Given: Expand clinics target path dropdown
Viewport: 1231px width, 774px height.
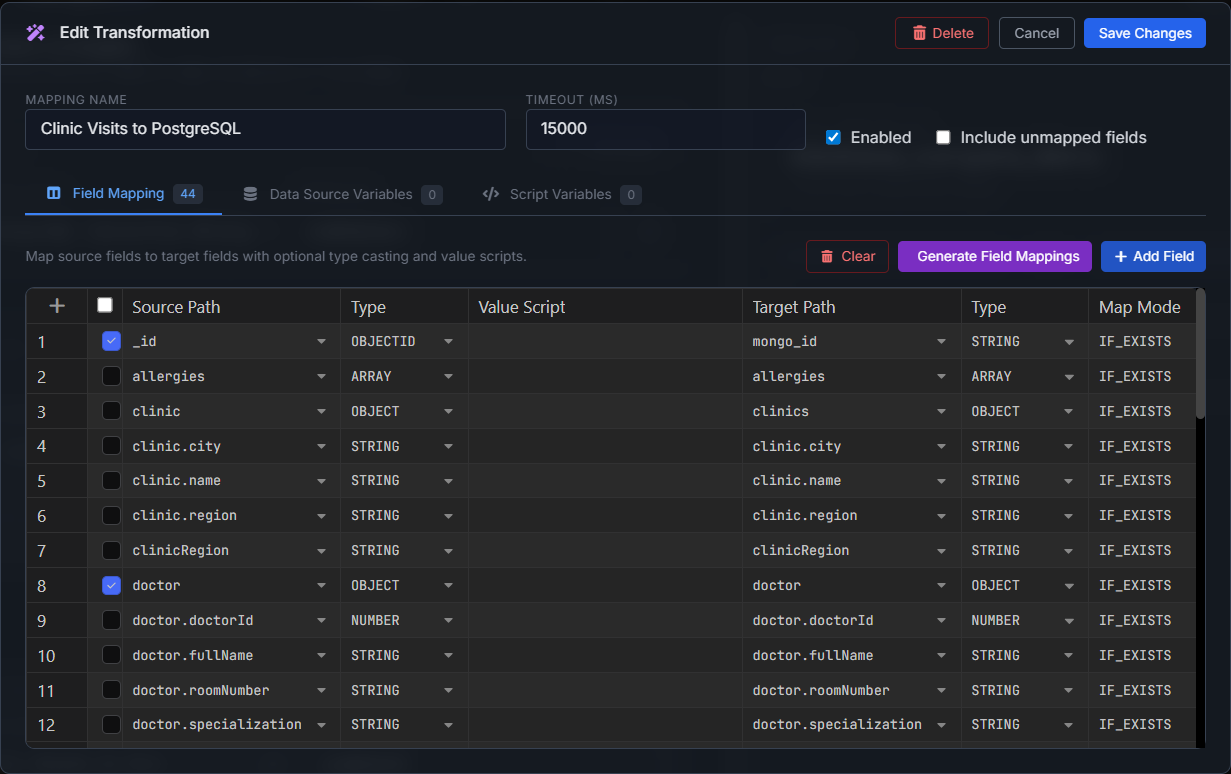Looking at the screenshot, I should [941, 412].
